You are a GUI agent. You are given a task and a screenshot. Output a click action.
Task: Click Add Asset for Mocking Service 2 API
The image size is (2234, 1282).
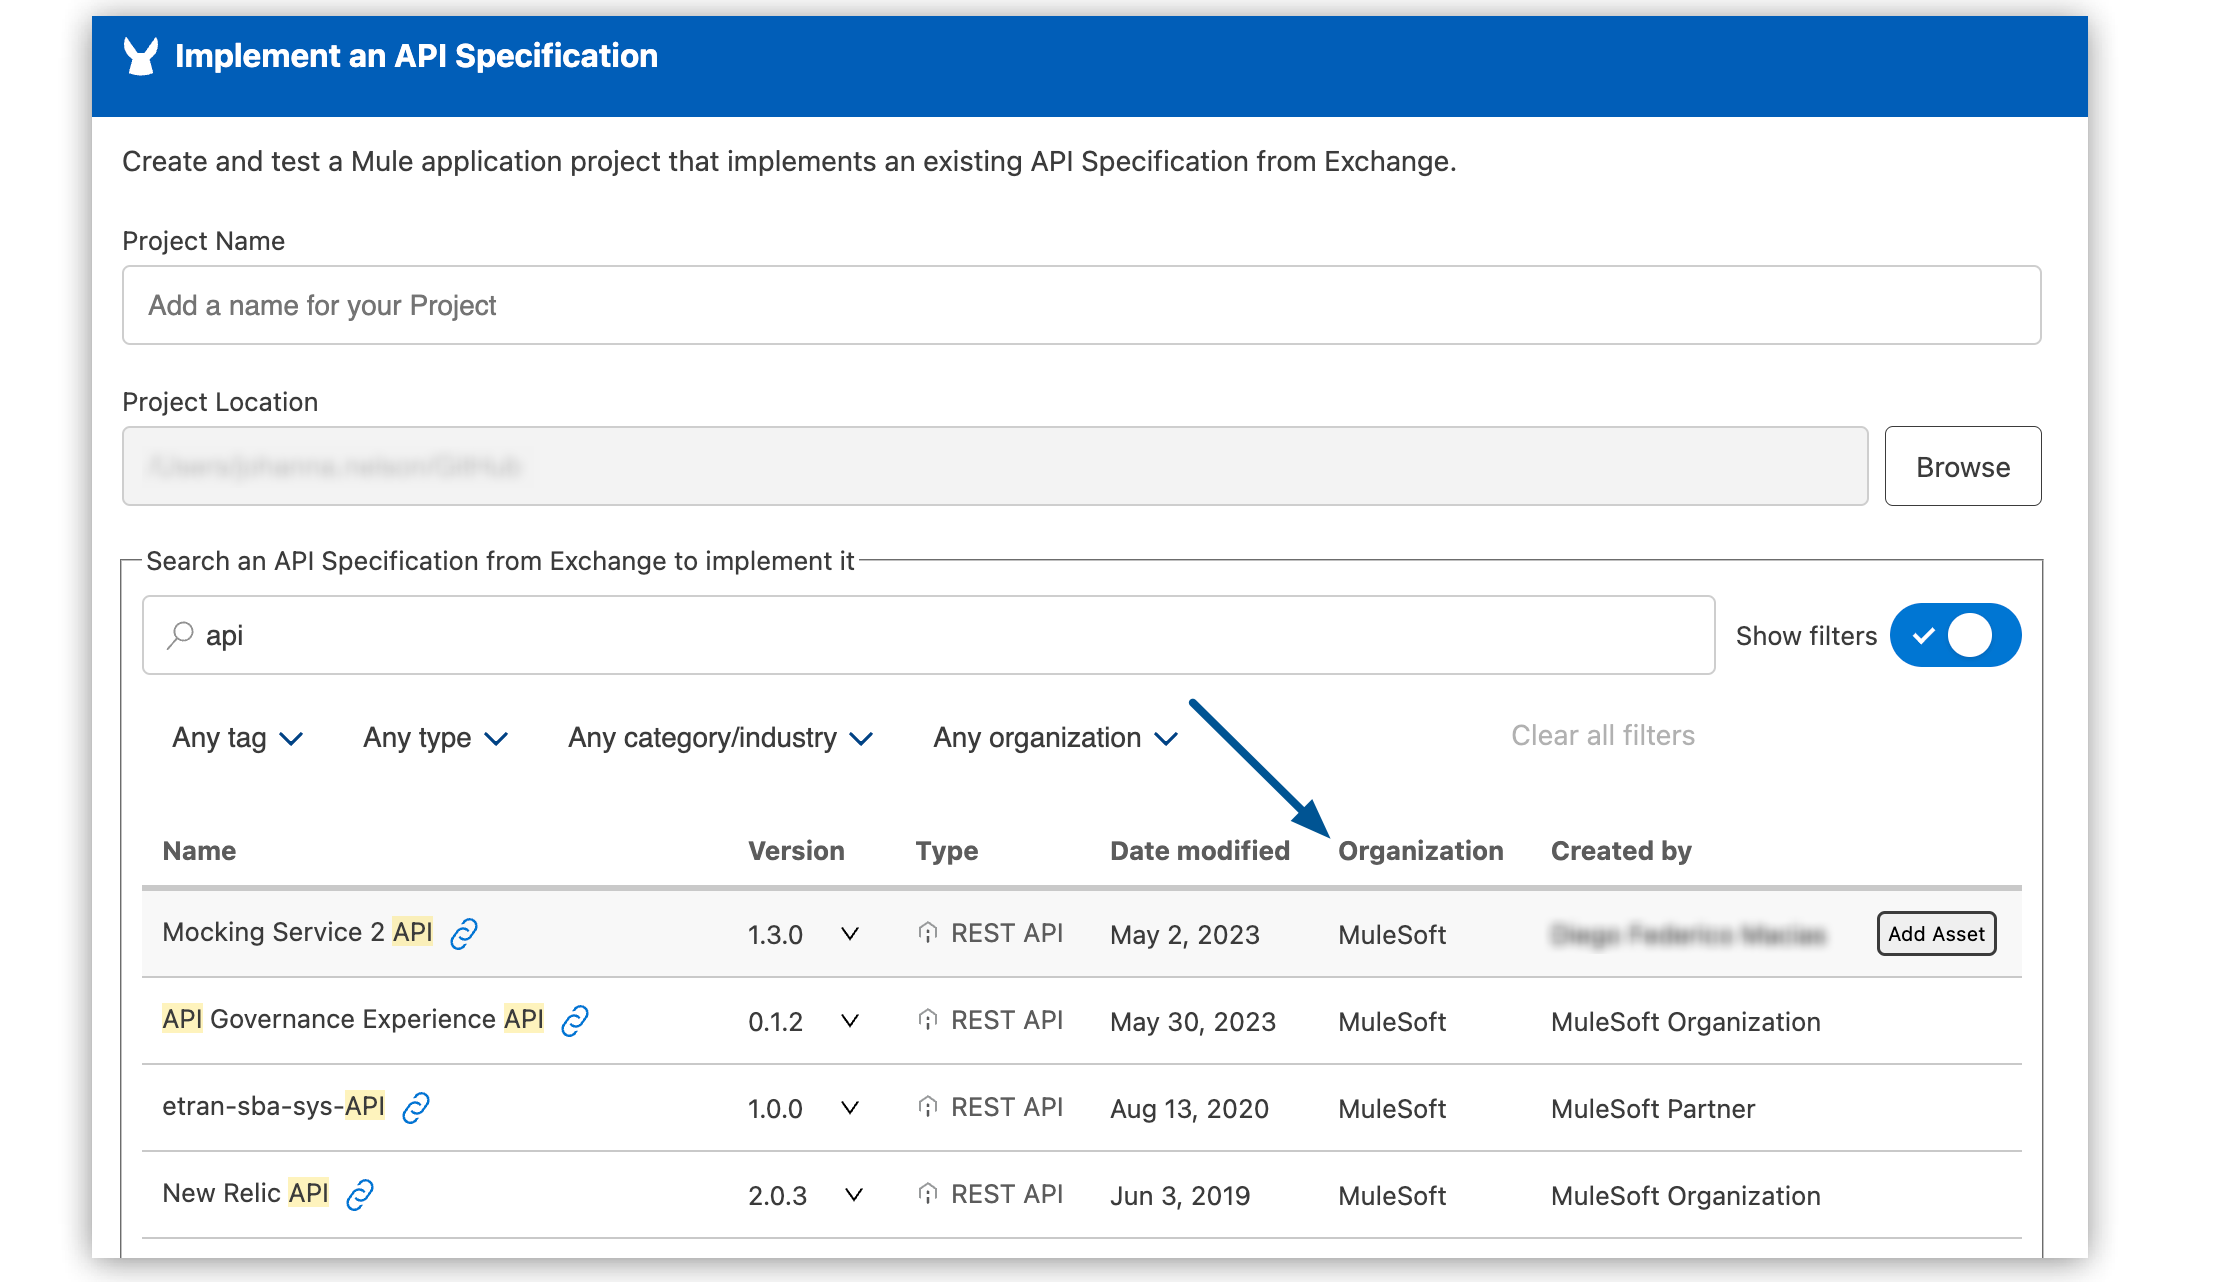(x=1935, y=933)
